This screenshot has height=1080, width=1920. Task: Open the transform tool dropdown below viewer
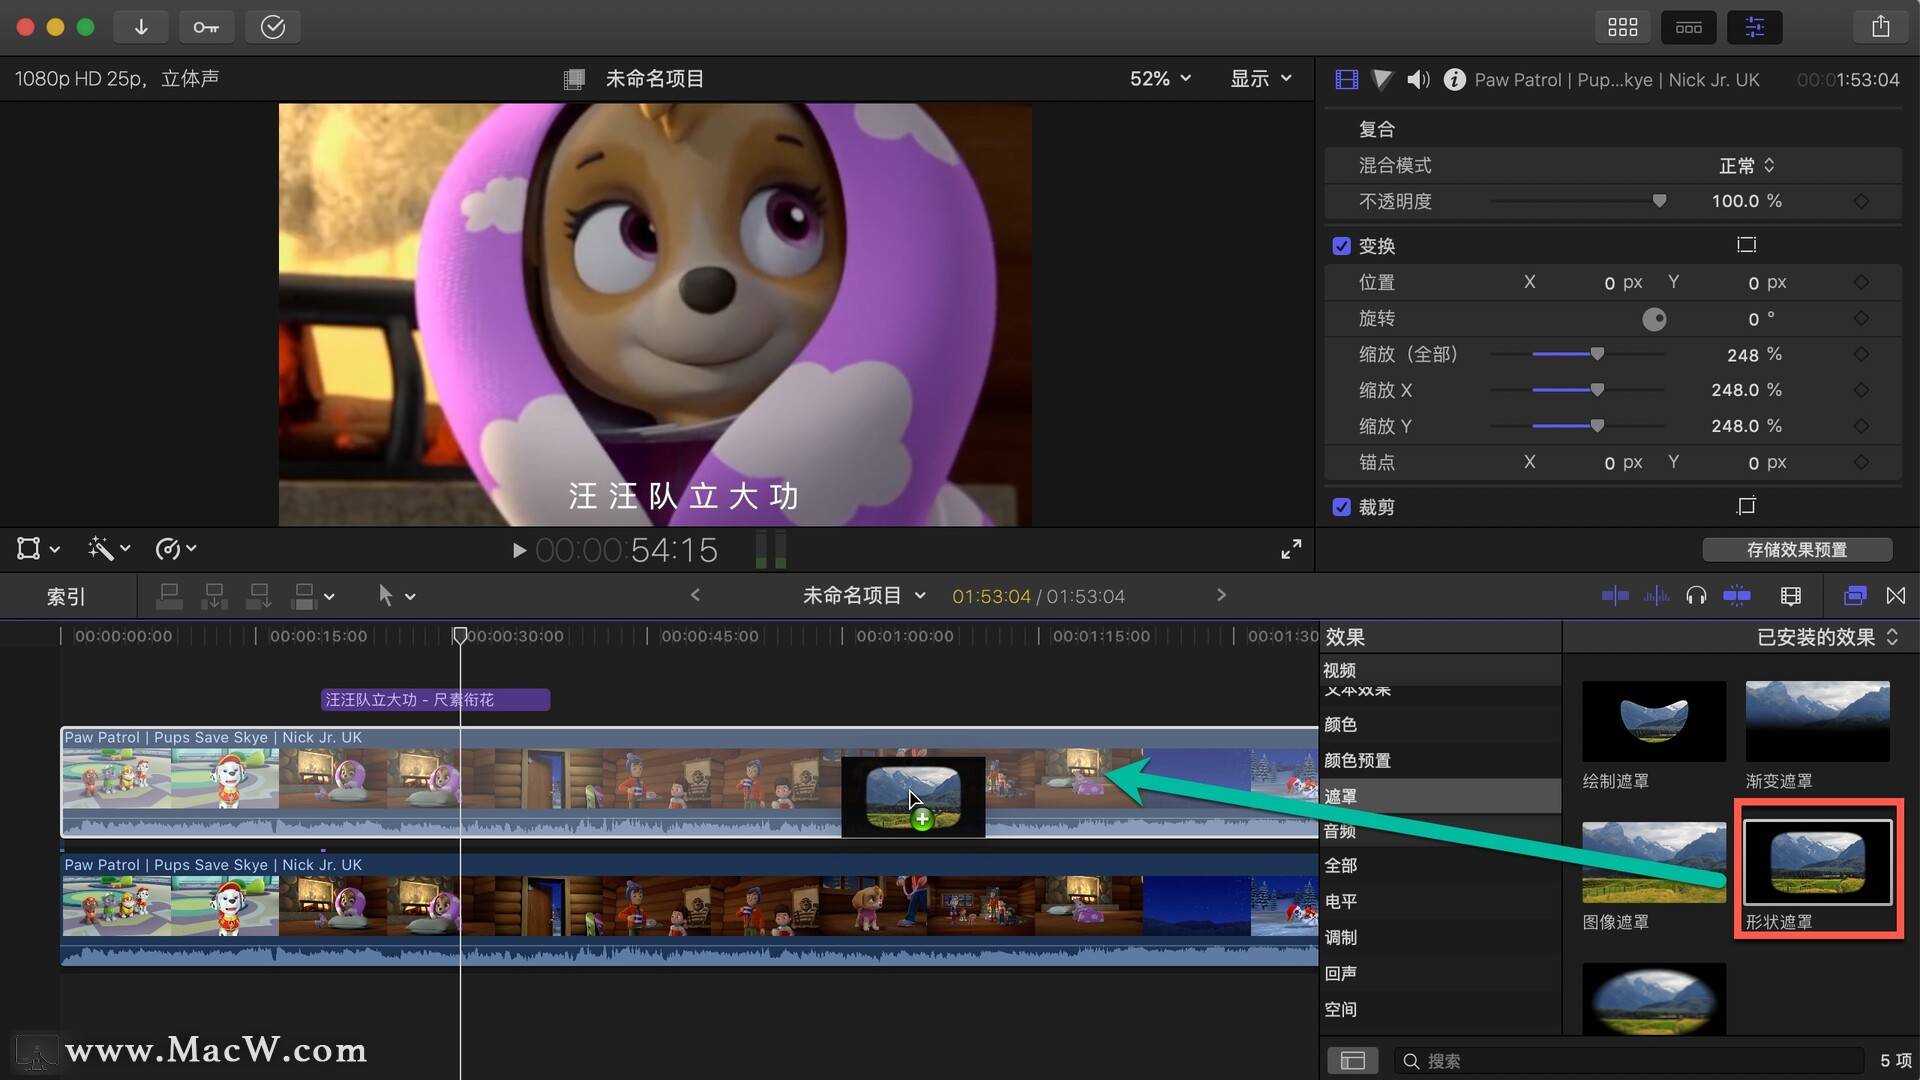[38, 548]
